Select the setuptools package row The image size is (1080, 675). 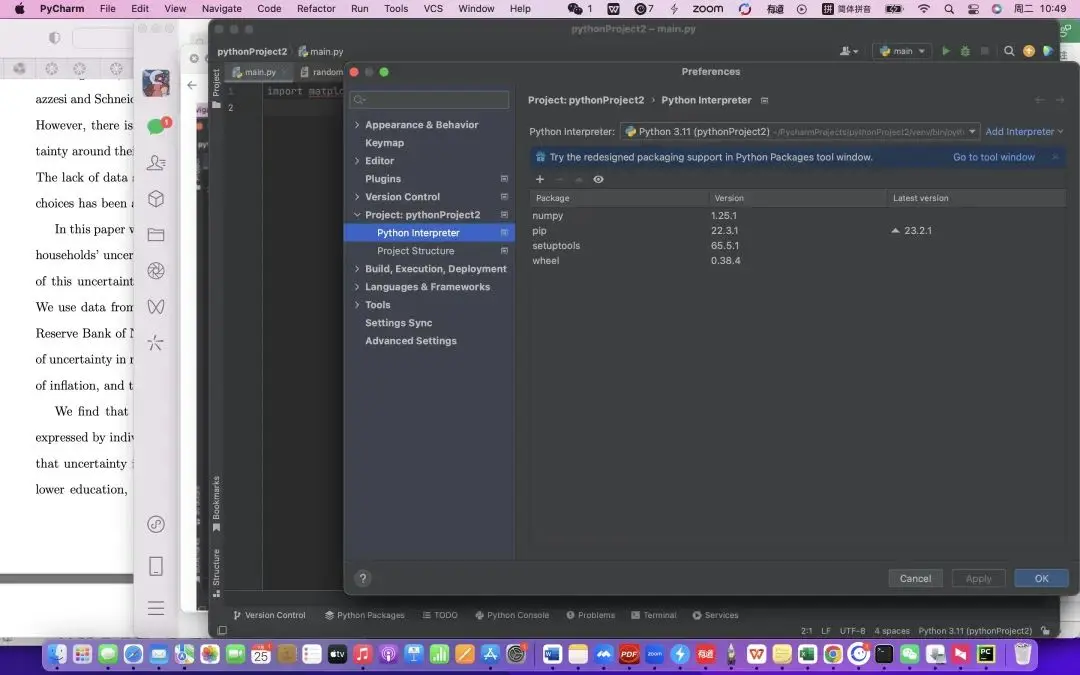point(798,246)
